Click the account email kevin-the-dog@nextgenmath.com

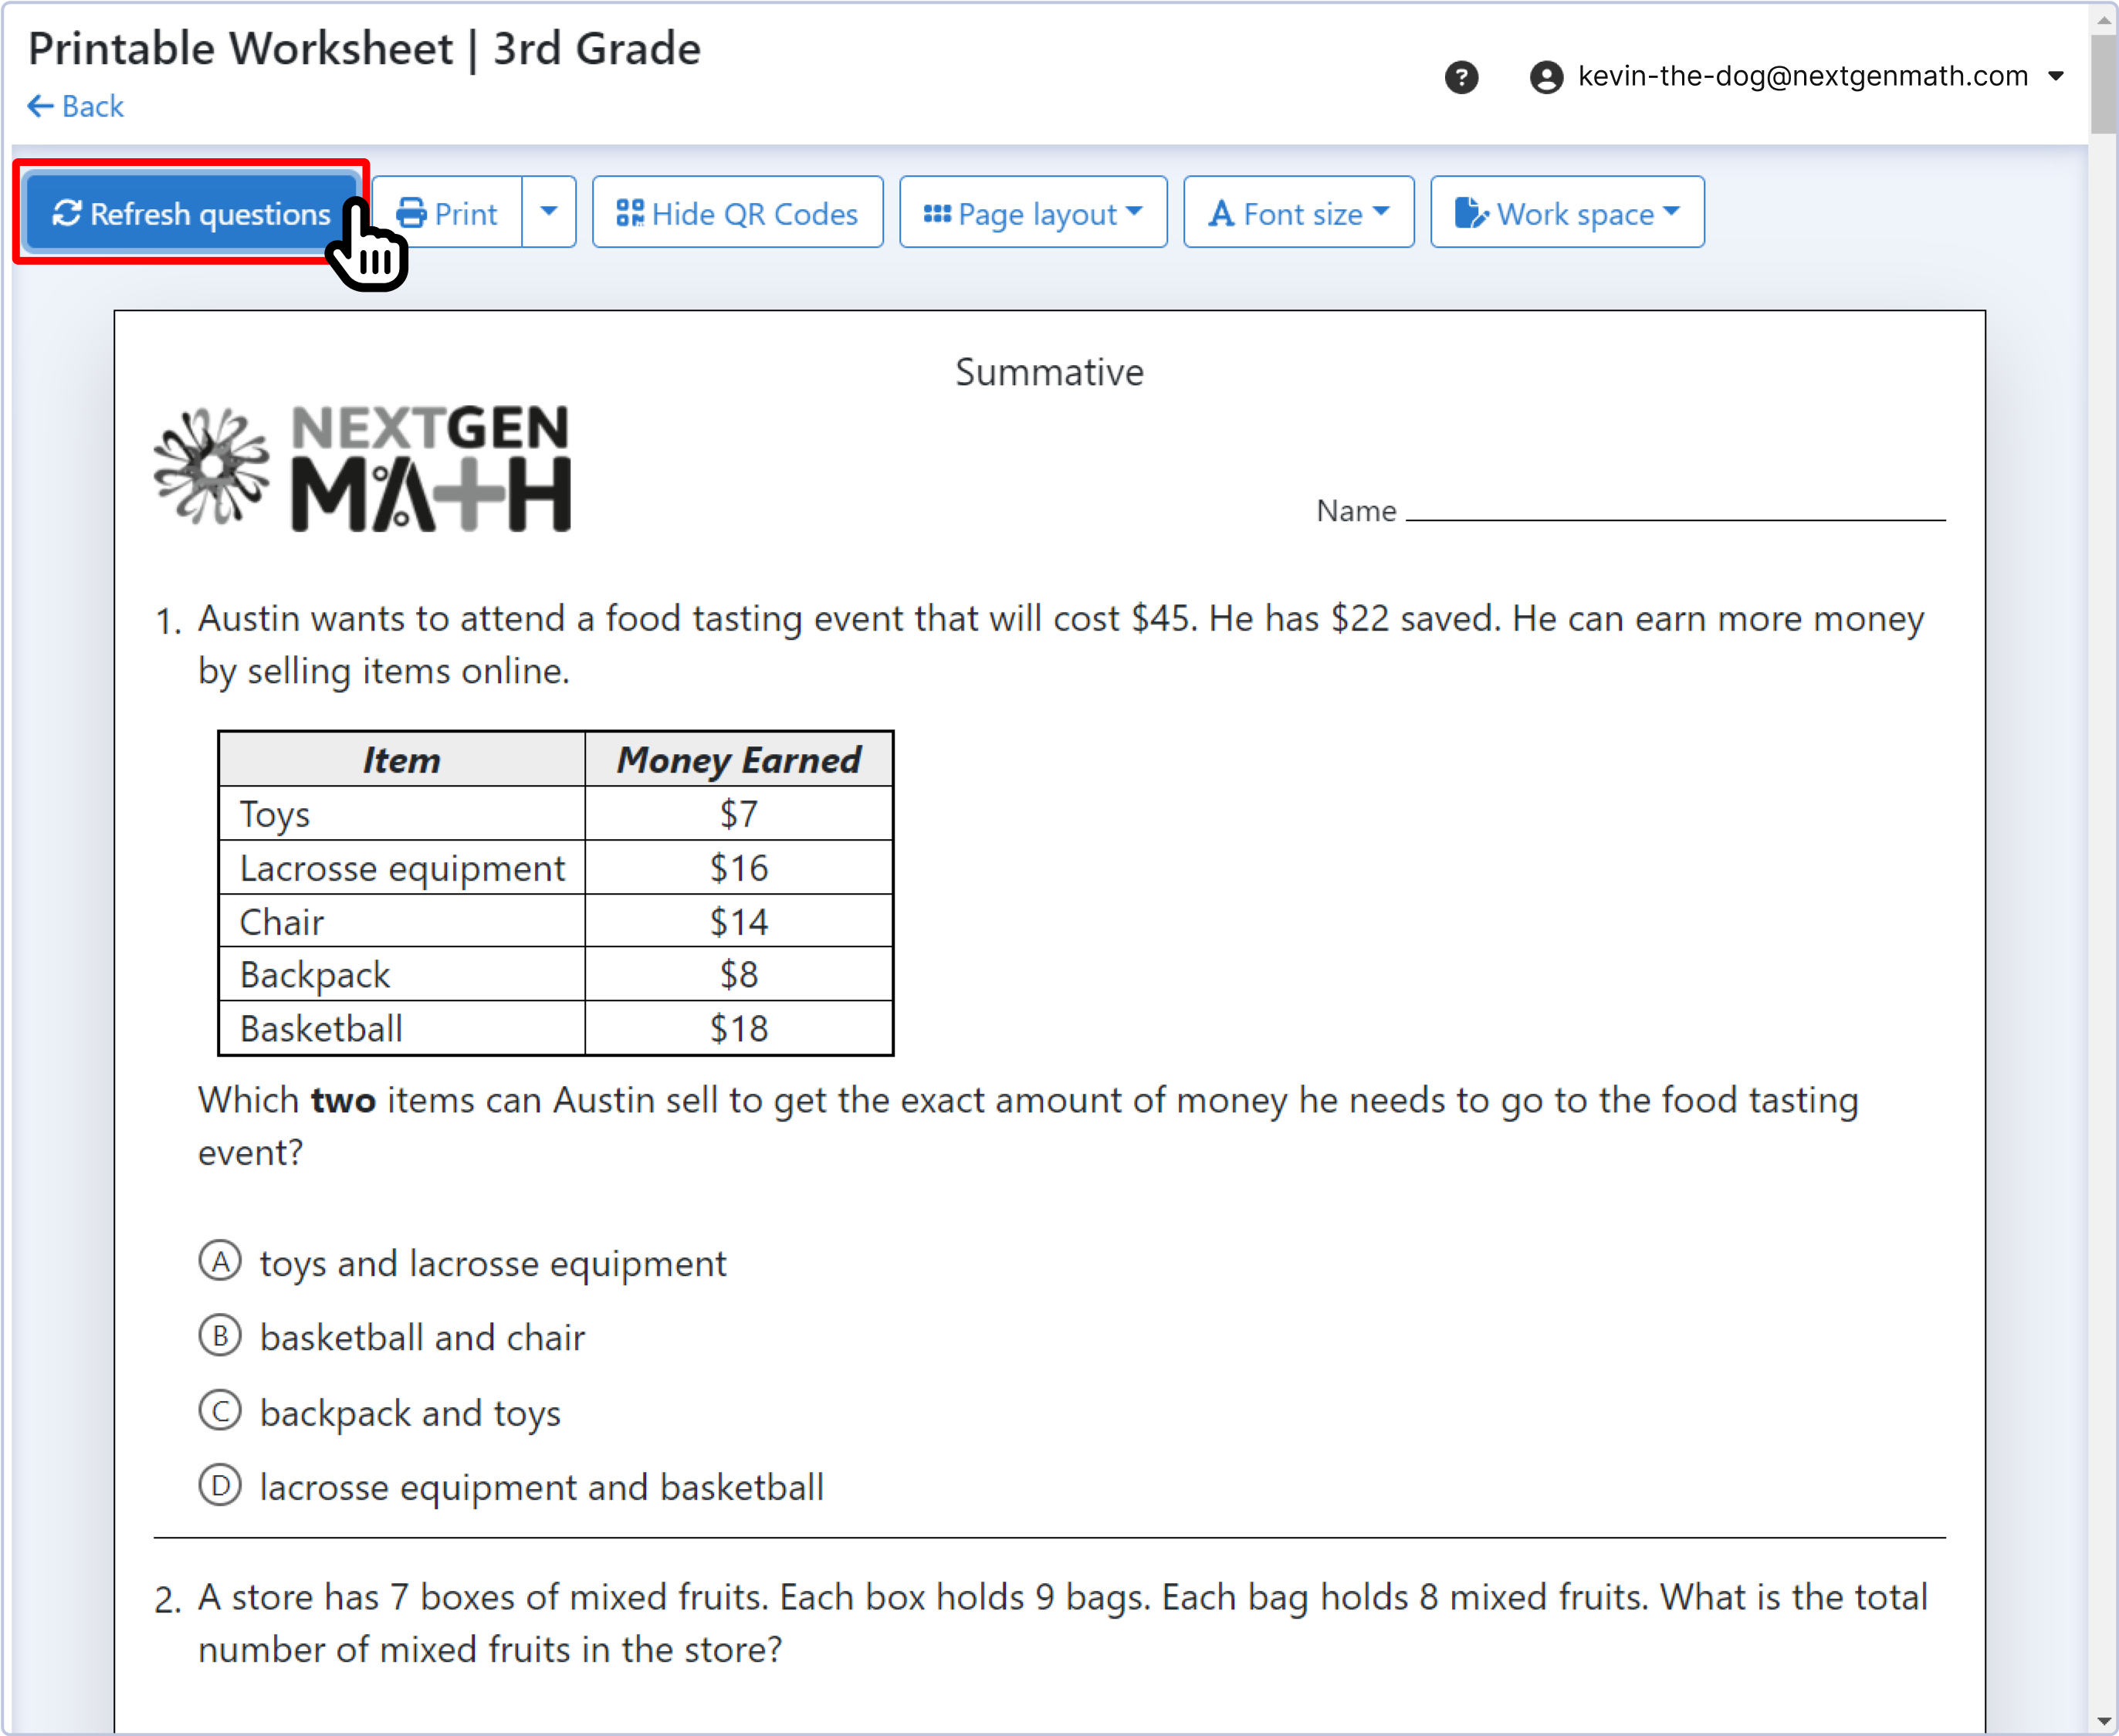[x=1803, y=76]
